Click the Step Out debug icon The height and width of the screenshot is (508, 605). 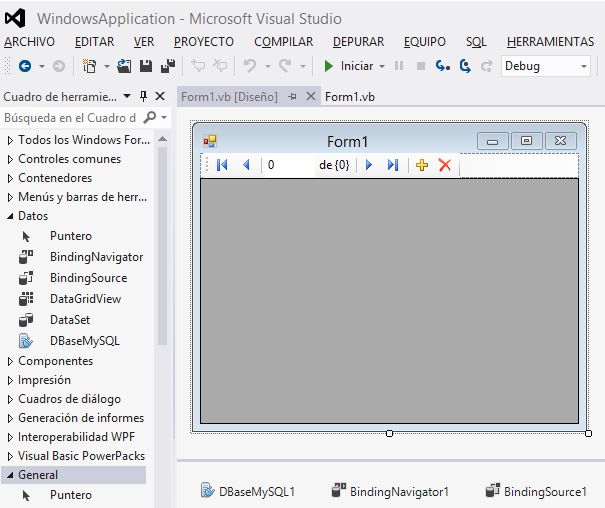(487, 66)
